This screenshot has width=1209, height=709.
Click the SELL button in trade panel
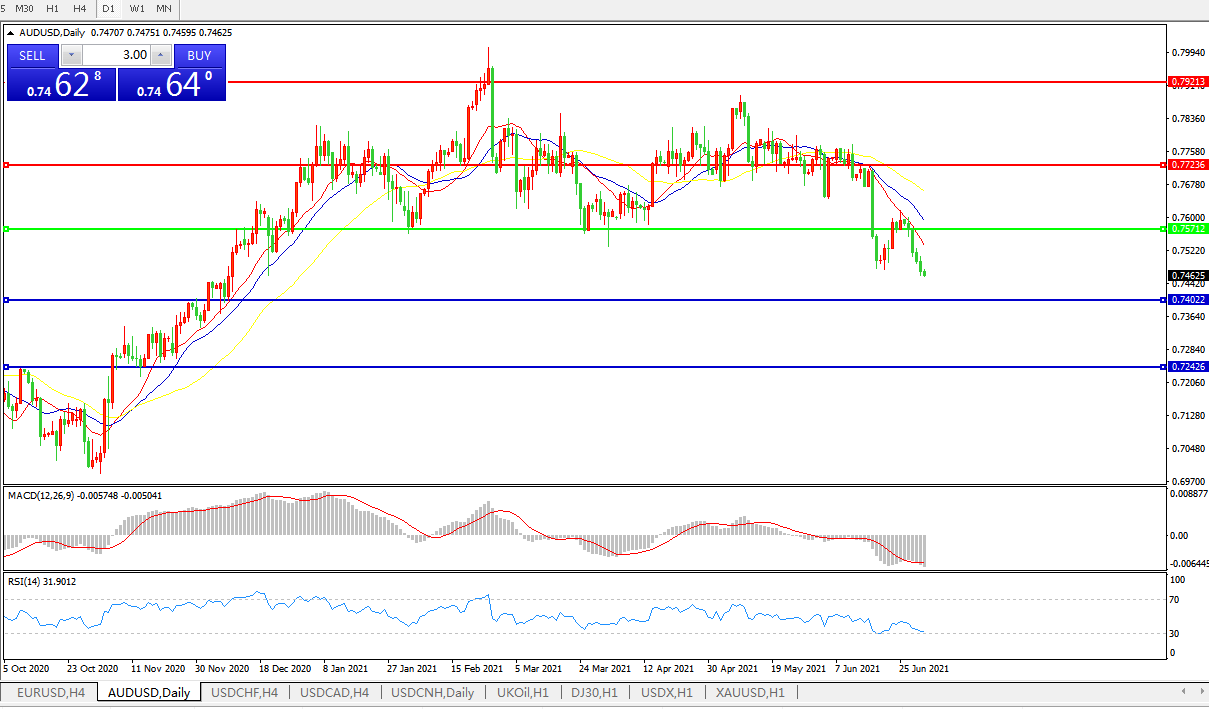click(x=32, y=55)
